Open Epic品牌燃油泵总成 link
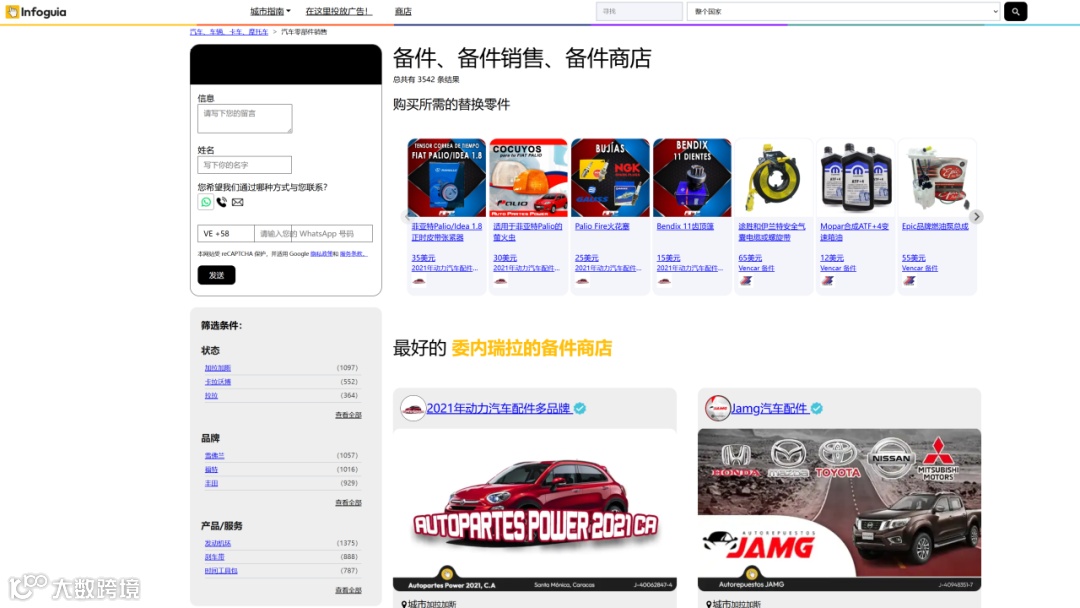Image resolution: width=1080 pixels, height=608 pixels. [935, 226]
